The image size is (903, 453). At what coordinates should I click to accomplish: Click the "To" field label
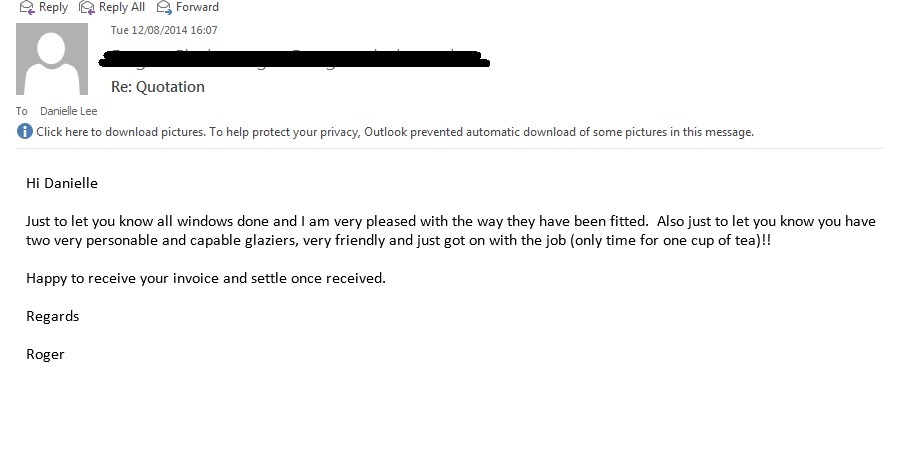(x=22, y=111)
